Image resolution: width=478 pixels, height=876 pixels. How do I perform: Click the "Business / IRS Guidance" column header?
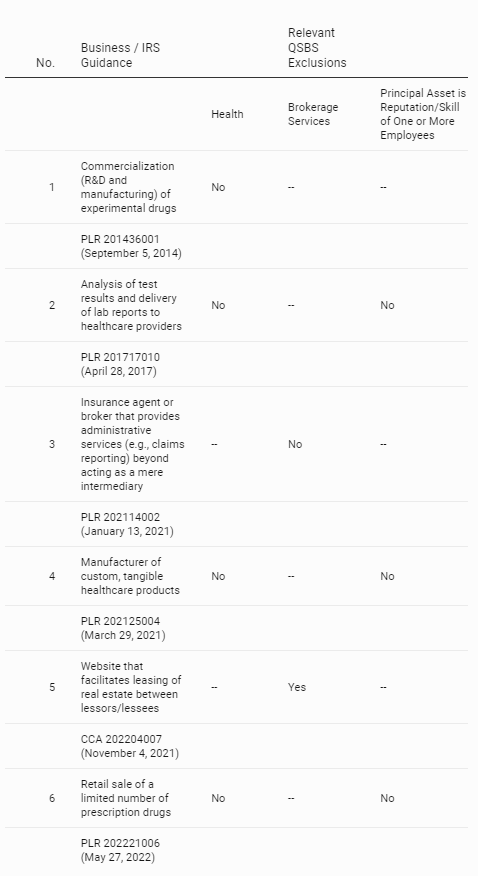pos(120,55)
